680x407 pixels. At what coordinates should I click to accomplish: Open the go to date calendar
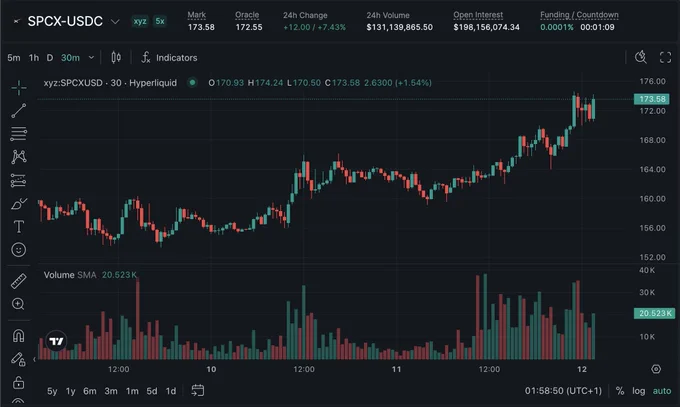(x=198, y=391)
